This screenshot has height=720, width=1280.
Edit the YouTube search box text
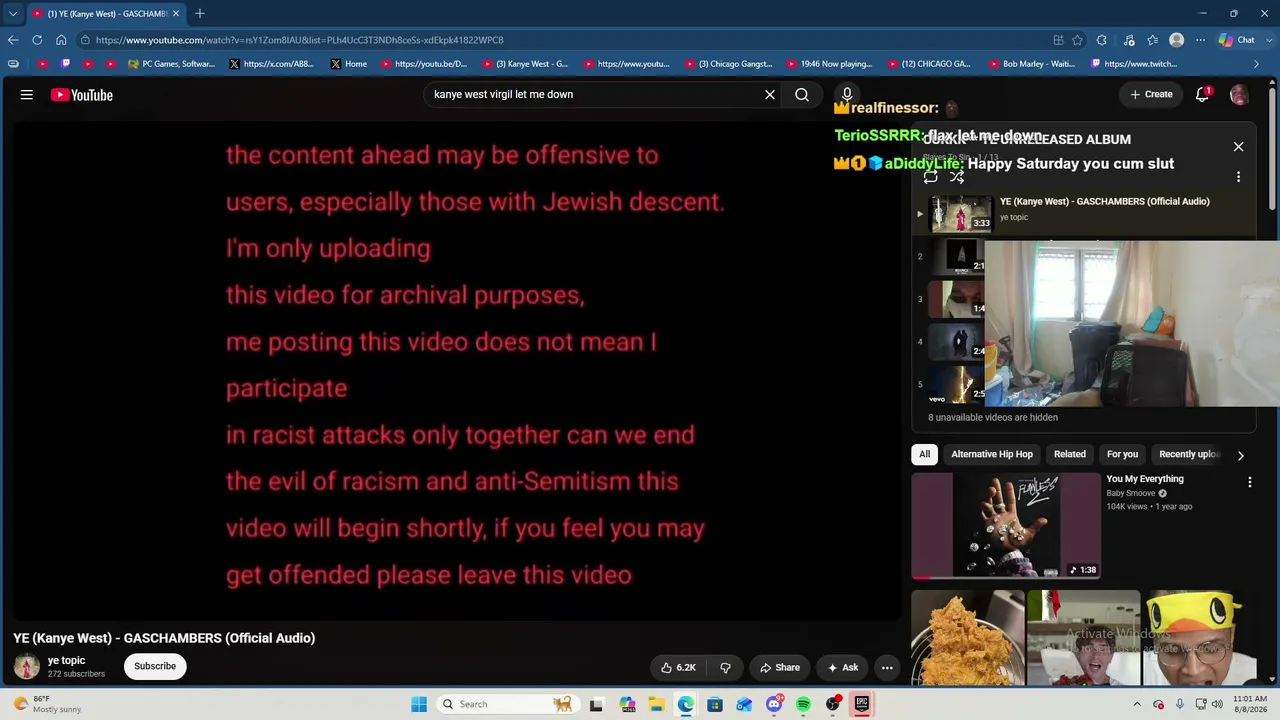[x=595, y=95]
